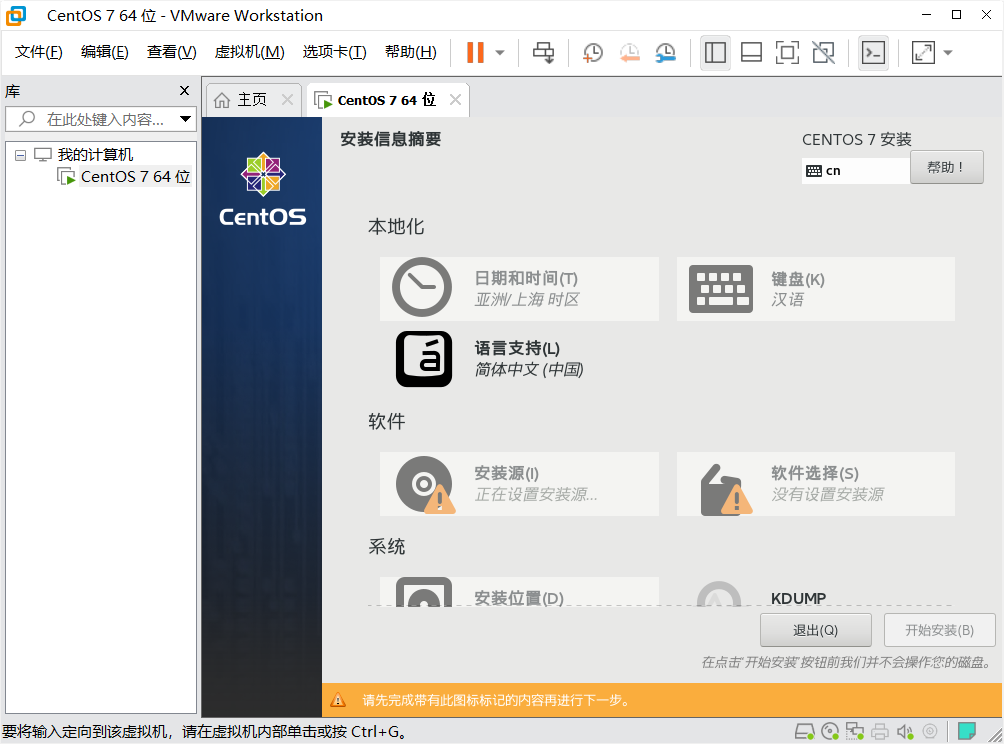Viewport: 1004px width, 744px height.
Task: Open the 编辑(E) menu
Action: click(x=104, y=52)
